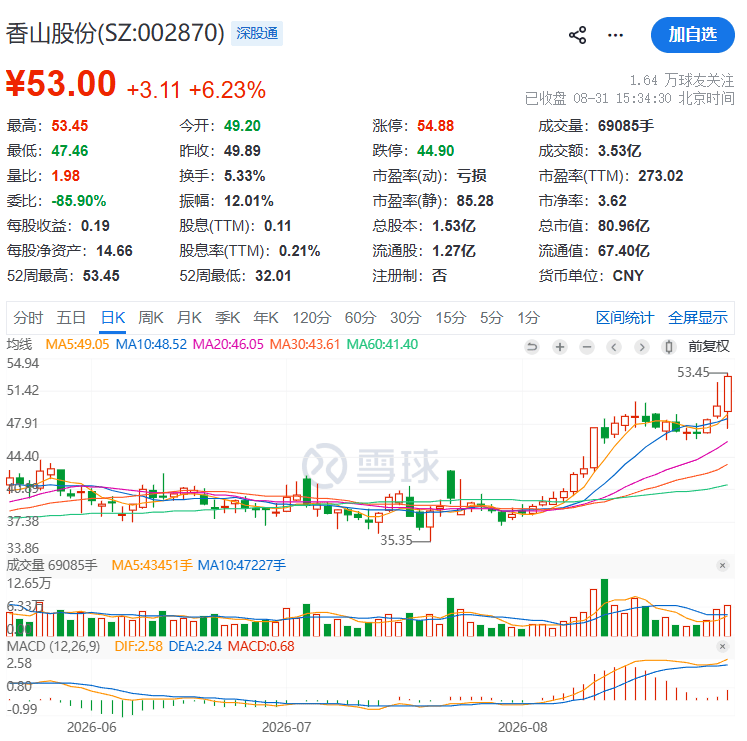Switch to 15分 interval
Screen dimensions: 747x741
(x=450, y=317)
